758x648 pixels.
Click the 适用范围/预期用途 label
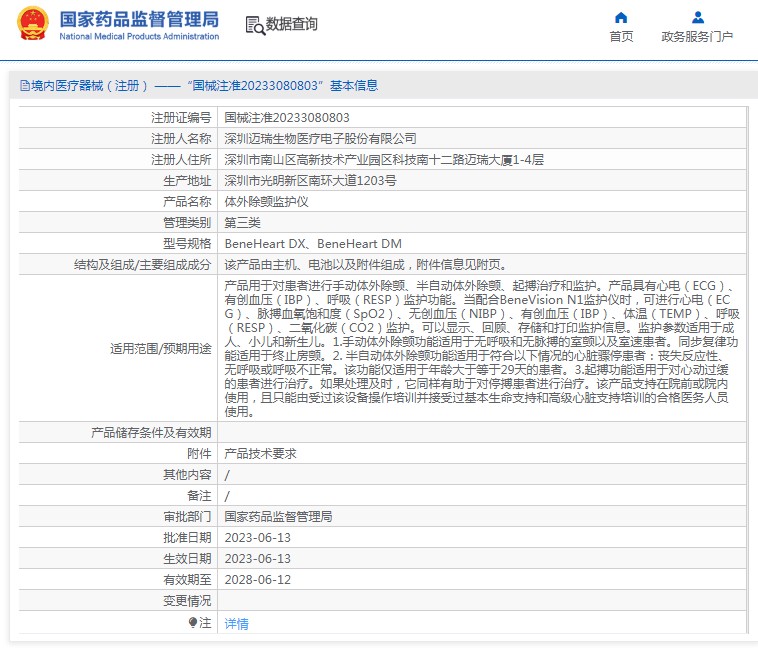tap(161, 348)
